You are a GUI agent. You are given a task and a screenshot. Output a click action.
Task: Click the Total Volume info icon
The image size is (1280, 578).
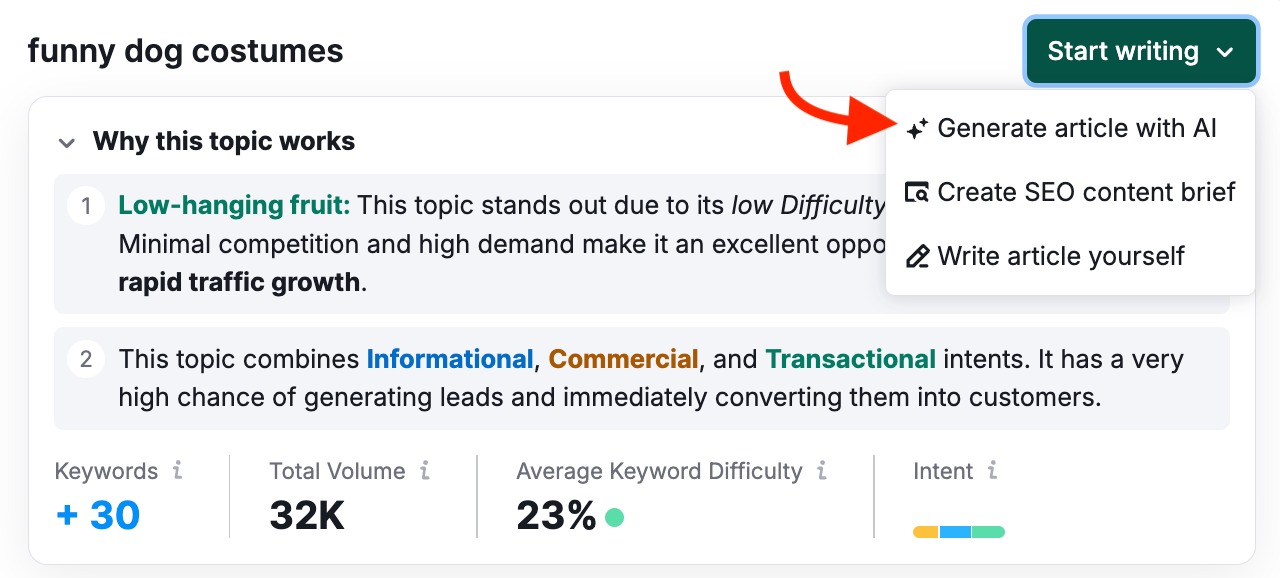coord(425,471)
